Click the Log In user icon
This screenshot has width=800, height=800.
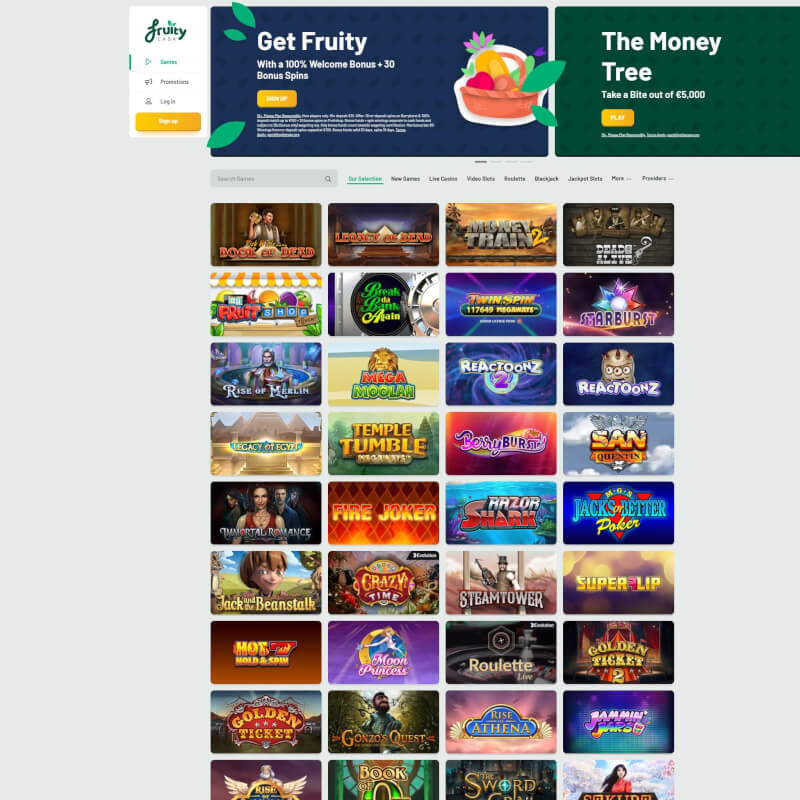point(148,102)
